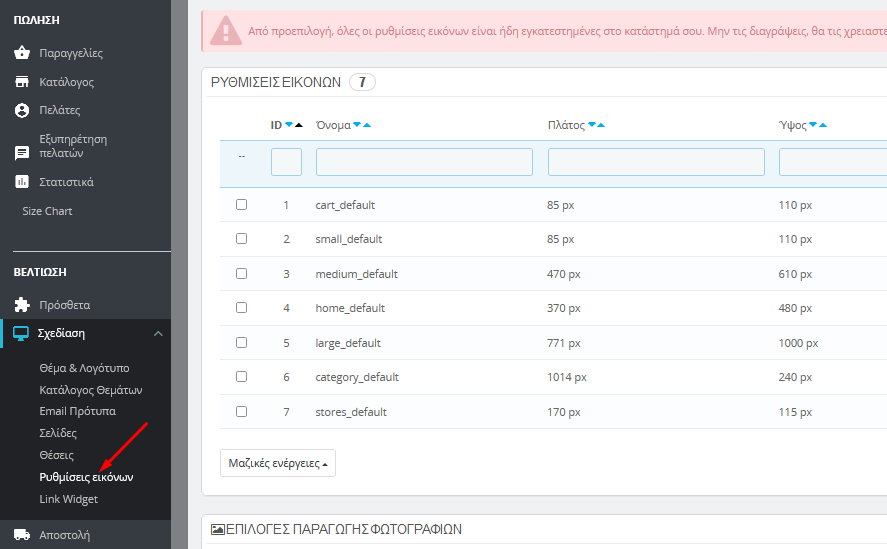Open Κατάλογος Θεμάτων submenu
The height and width of the screenshot is (549, 887).
91,390
